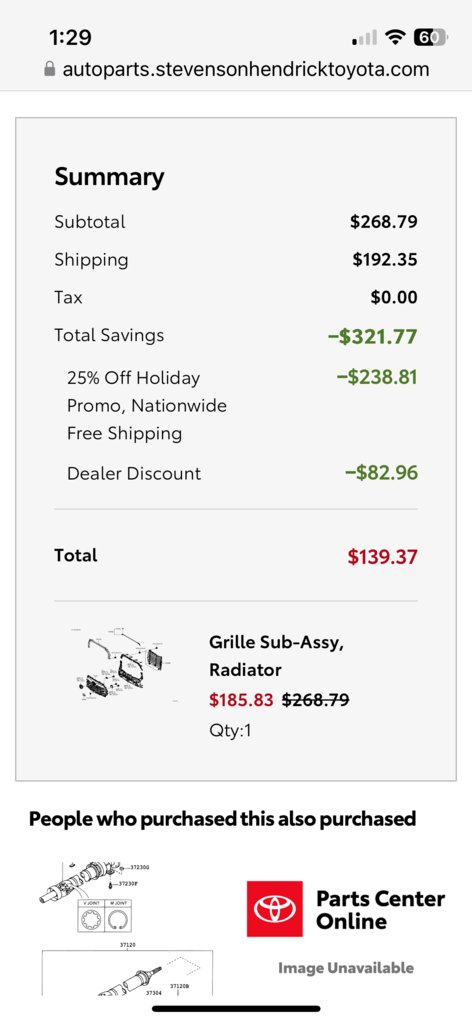
Task: Open the driveshaft parts diagram thumbnail
Action: [126, 926]
